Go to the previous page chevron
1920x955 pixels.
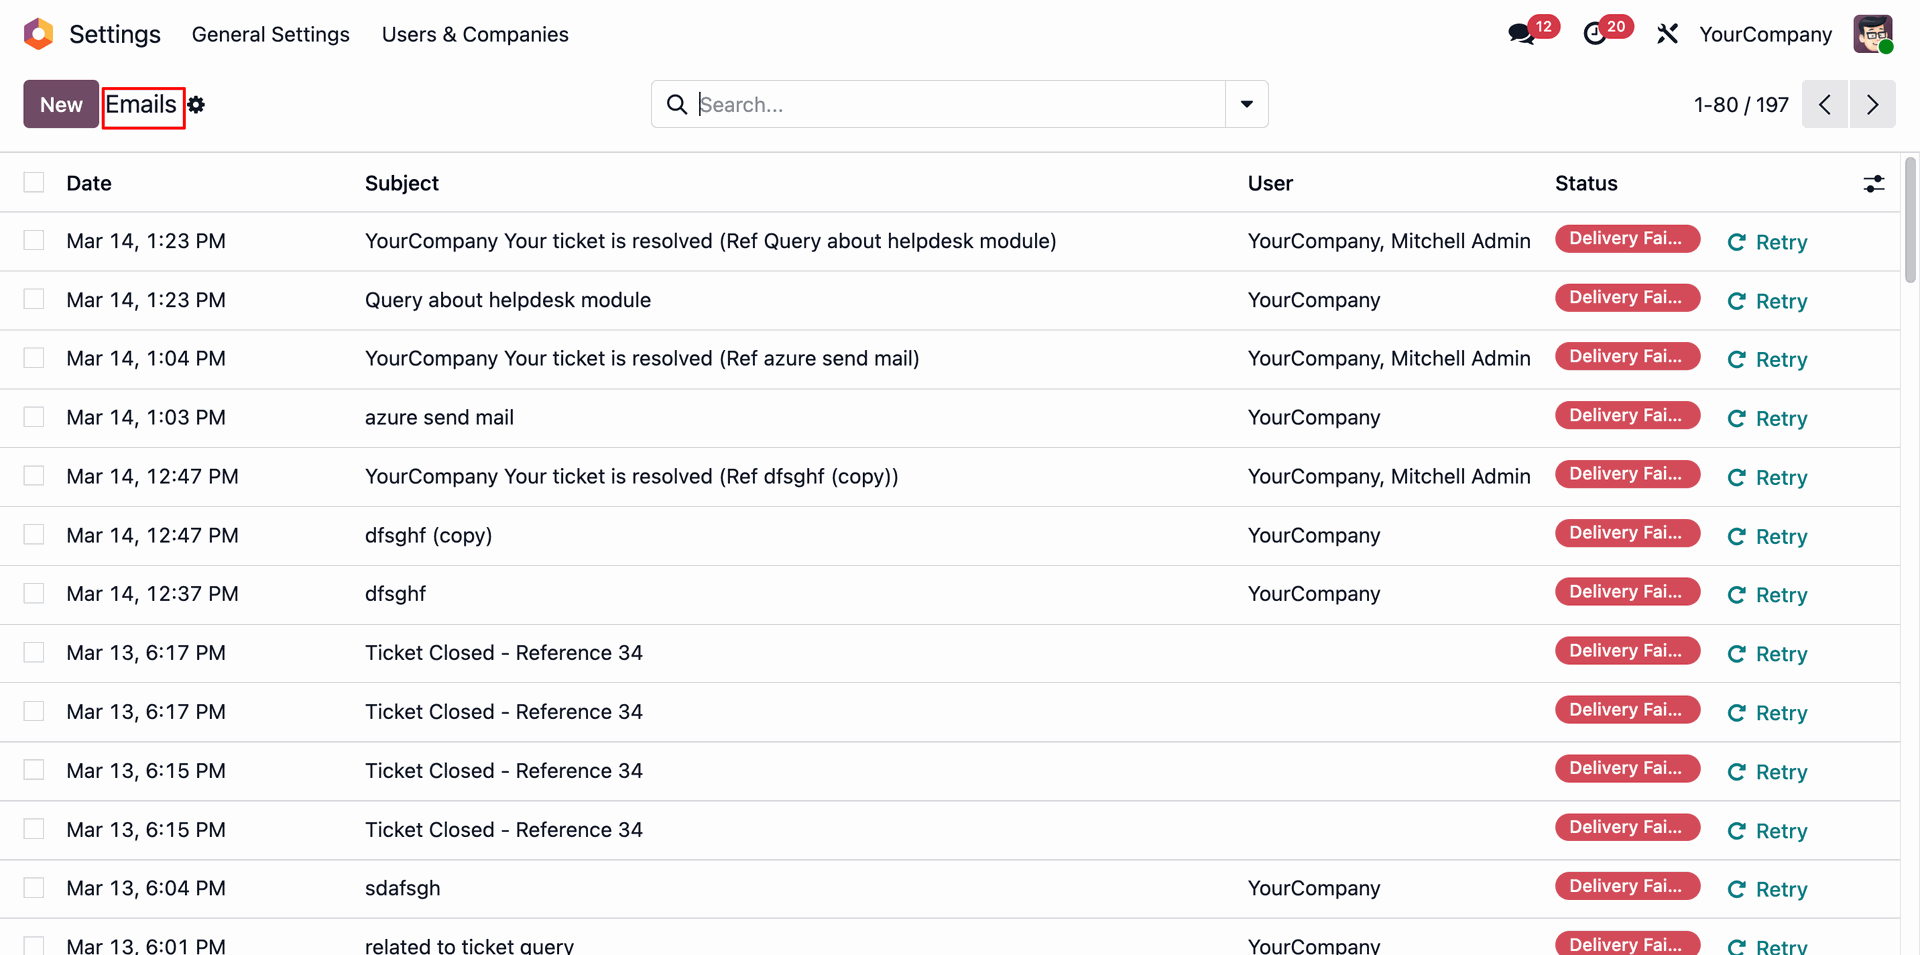point(1825,104)
